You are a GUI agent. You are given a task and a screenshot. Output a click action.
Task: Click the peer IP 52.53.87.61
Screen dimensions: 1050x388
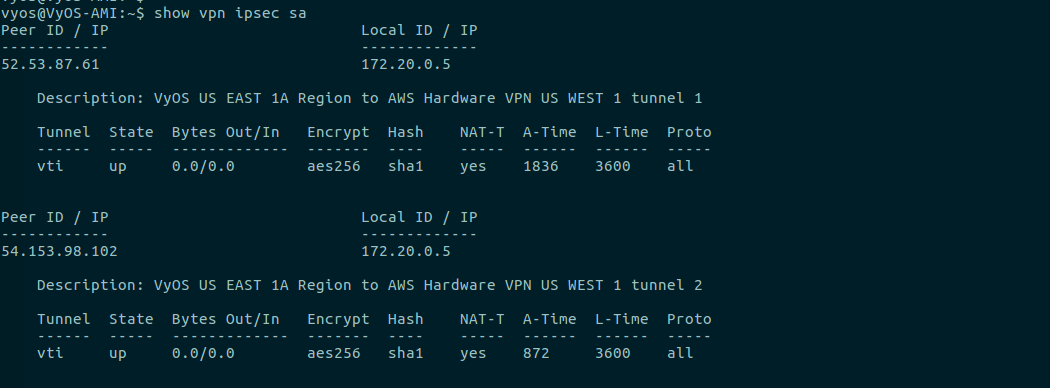pyautogui.click(x=50, y=64)
